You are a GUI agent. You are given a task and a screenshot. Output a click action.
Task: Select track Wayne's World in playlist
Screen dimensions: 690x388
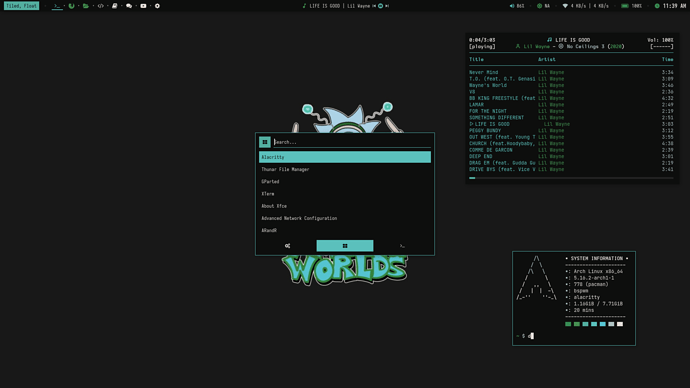[x=571, y=85]
